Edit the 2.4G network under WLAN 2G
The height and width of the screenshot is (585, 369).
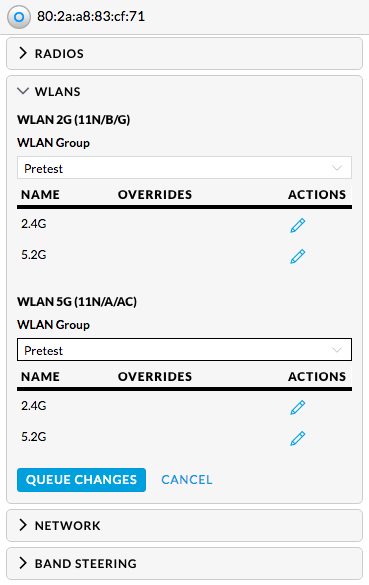(x=298, y=225)
